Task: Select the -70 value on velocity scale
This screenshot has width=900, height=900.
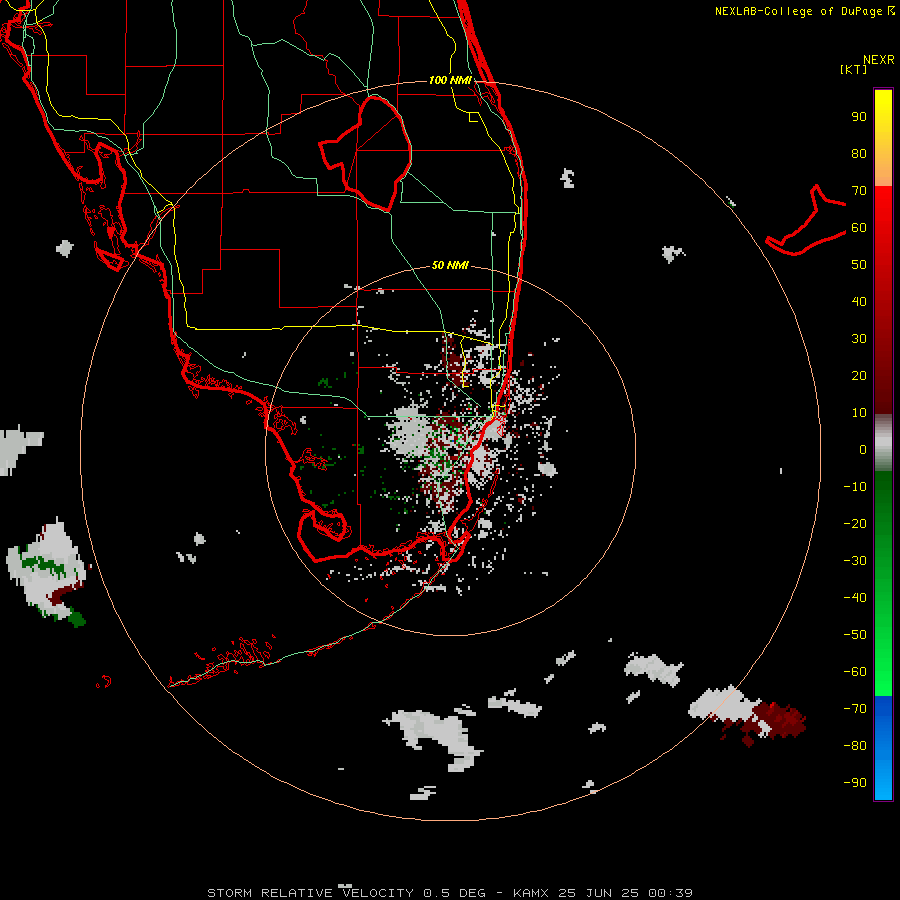Action: tap(855, 708)
